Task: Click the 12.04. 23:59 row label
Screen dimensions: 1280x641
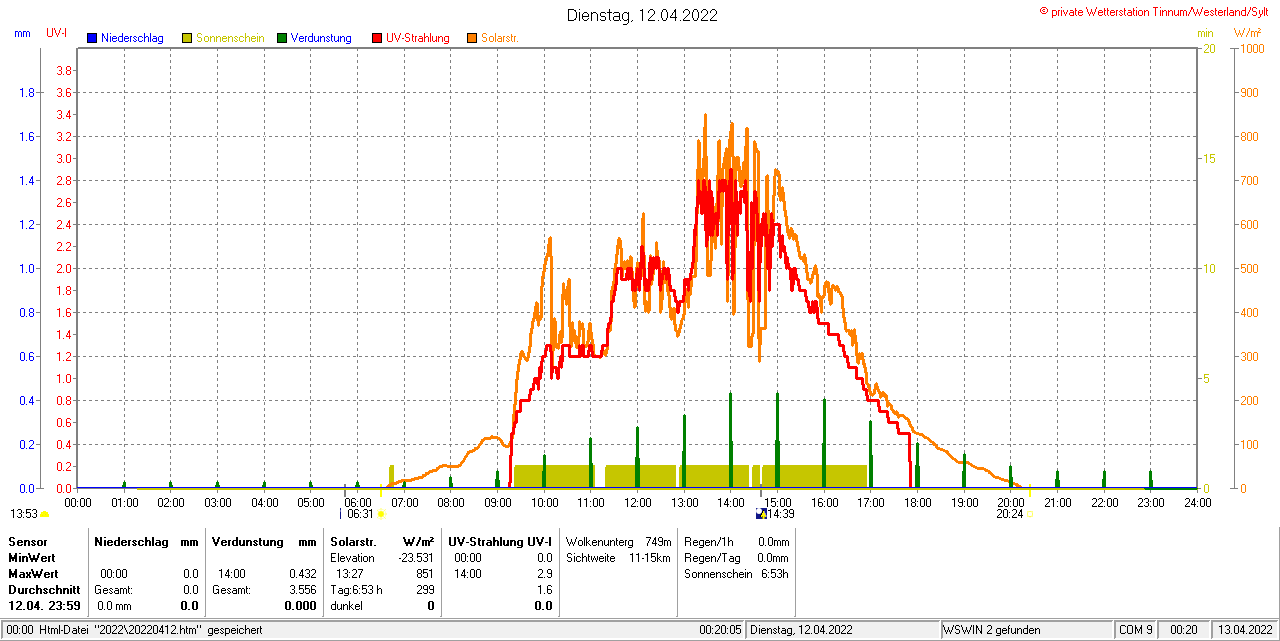Action: 44,606
